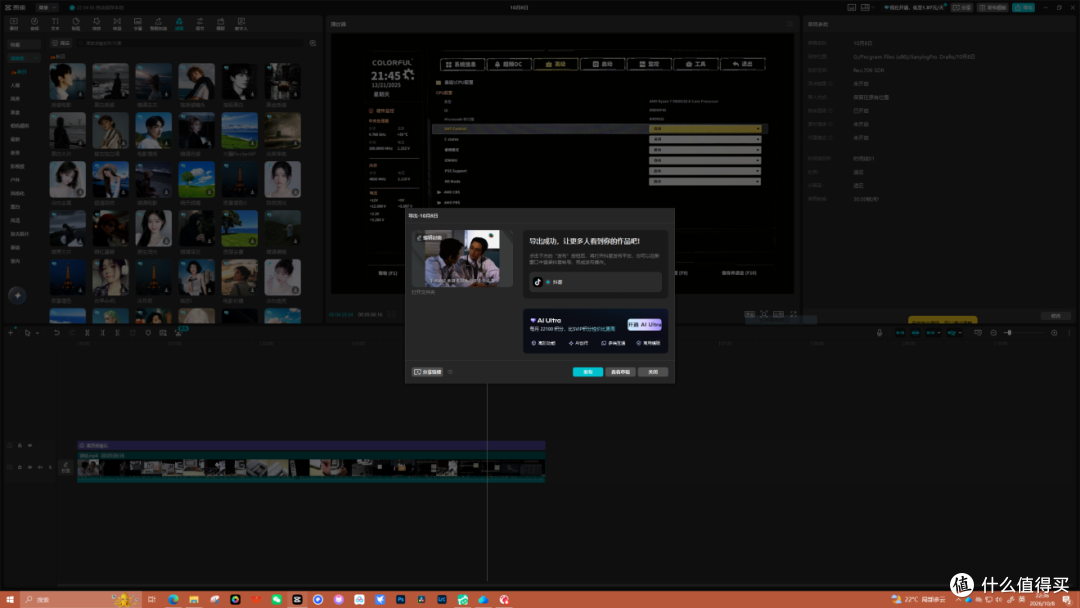Screen dimensions: 1080x608
Task: Open the 模板 templates panel
Action: coord(220,24)
